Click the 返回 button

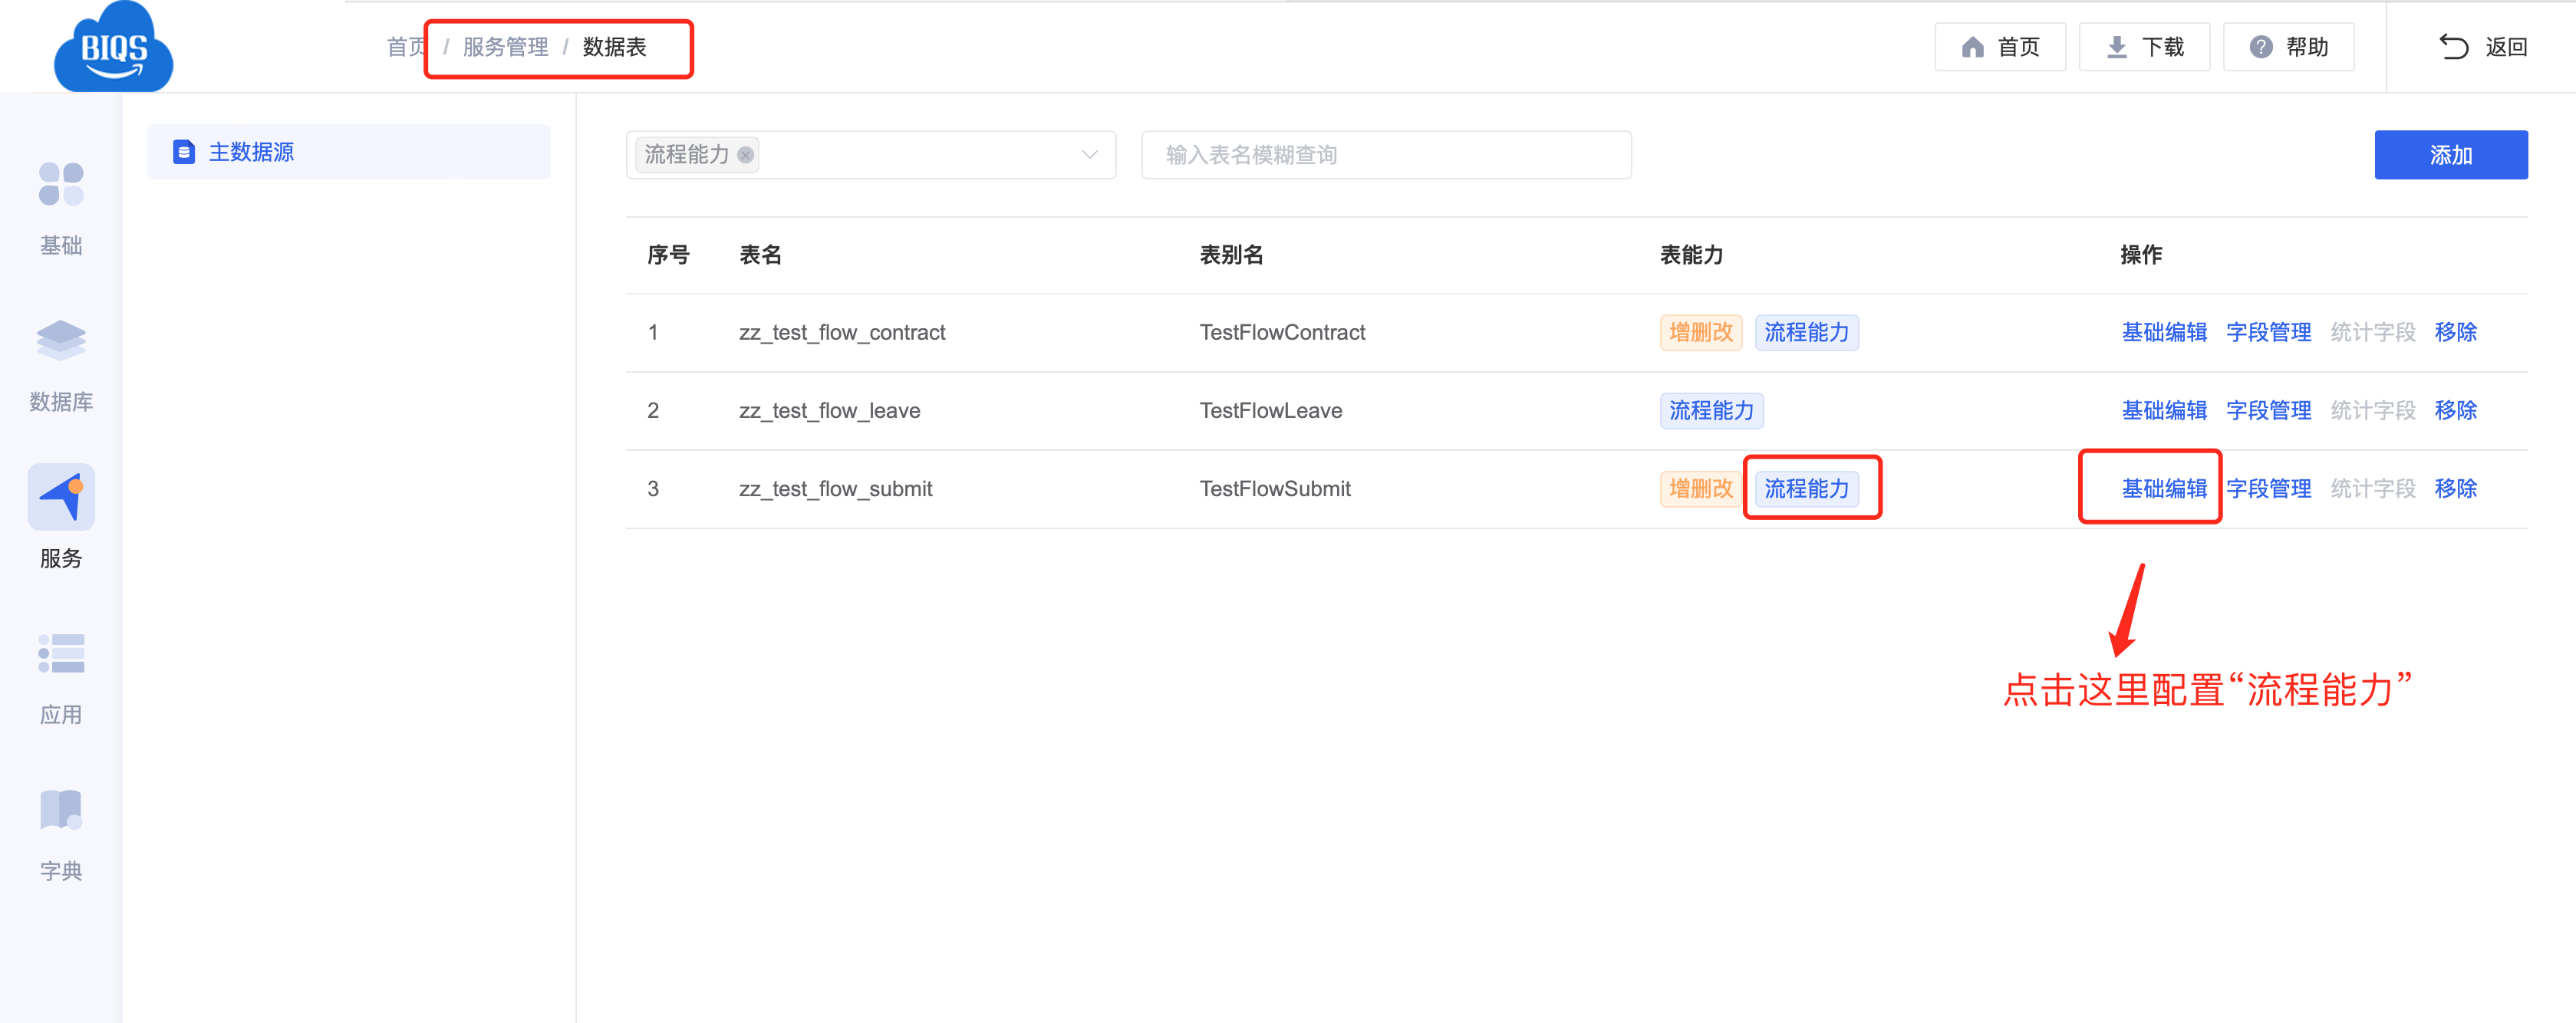pos(2483,47)
